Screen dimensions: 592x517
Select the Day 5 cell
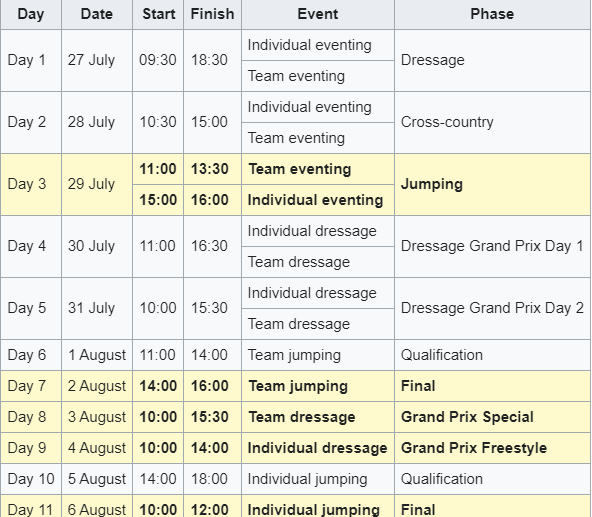(x=31, y=308)
